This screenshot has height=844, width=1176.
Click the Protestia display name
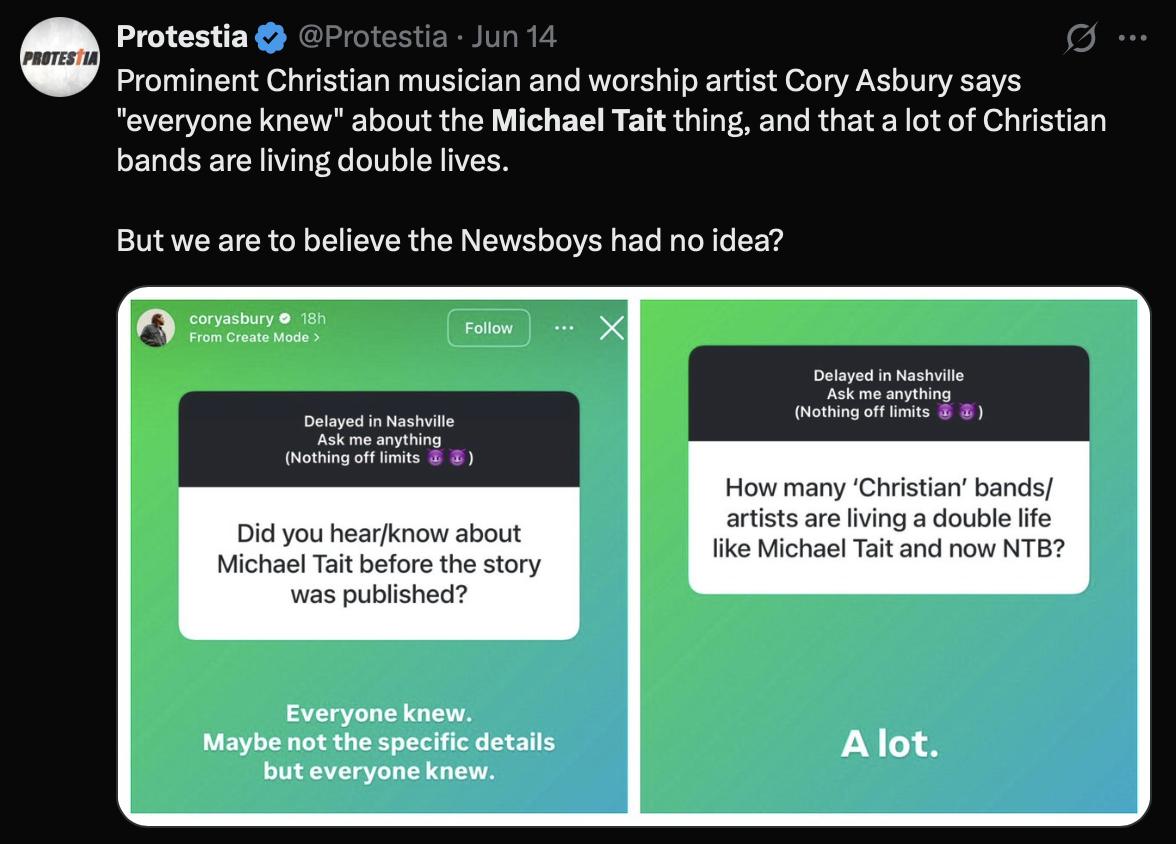coord(182,37)
